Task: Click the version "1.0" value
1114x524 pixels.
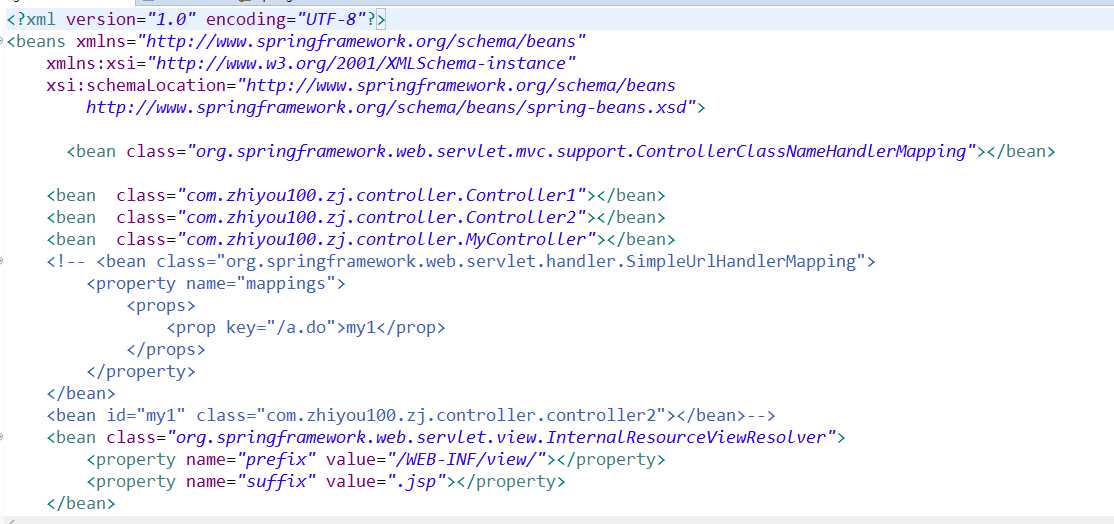Action: pyautogui.click(x=171, y=19)
